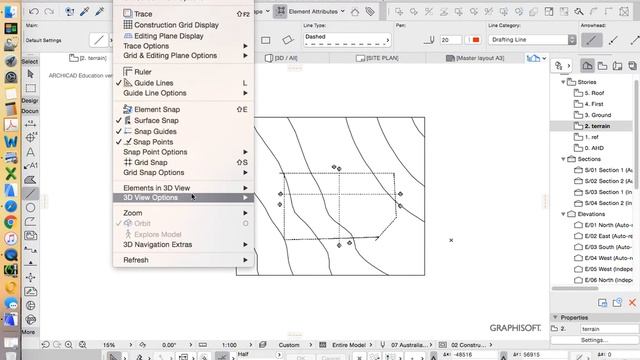Switch to the SITE PLAN tab

pyautogui.click(x=377, y=58)
